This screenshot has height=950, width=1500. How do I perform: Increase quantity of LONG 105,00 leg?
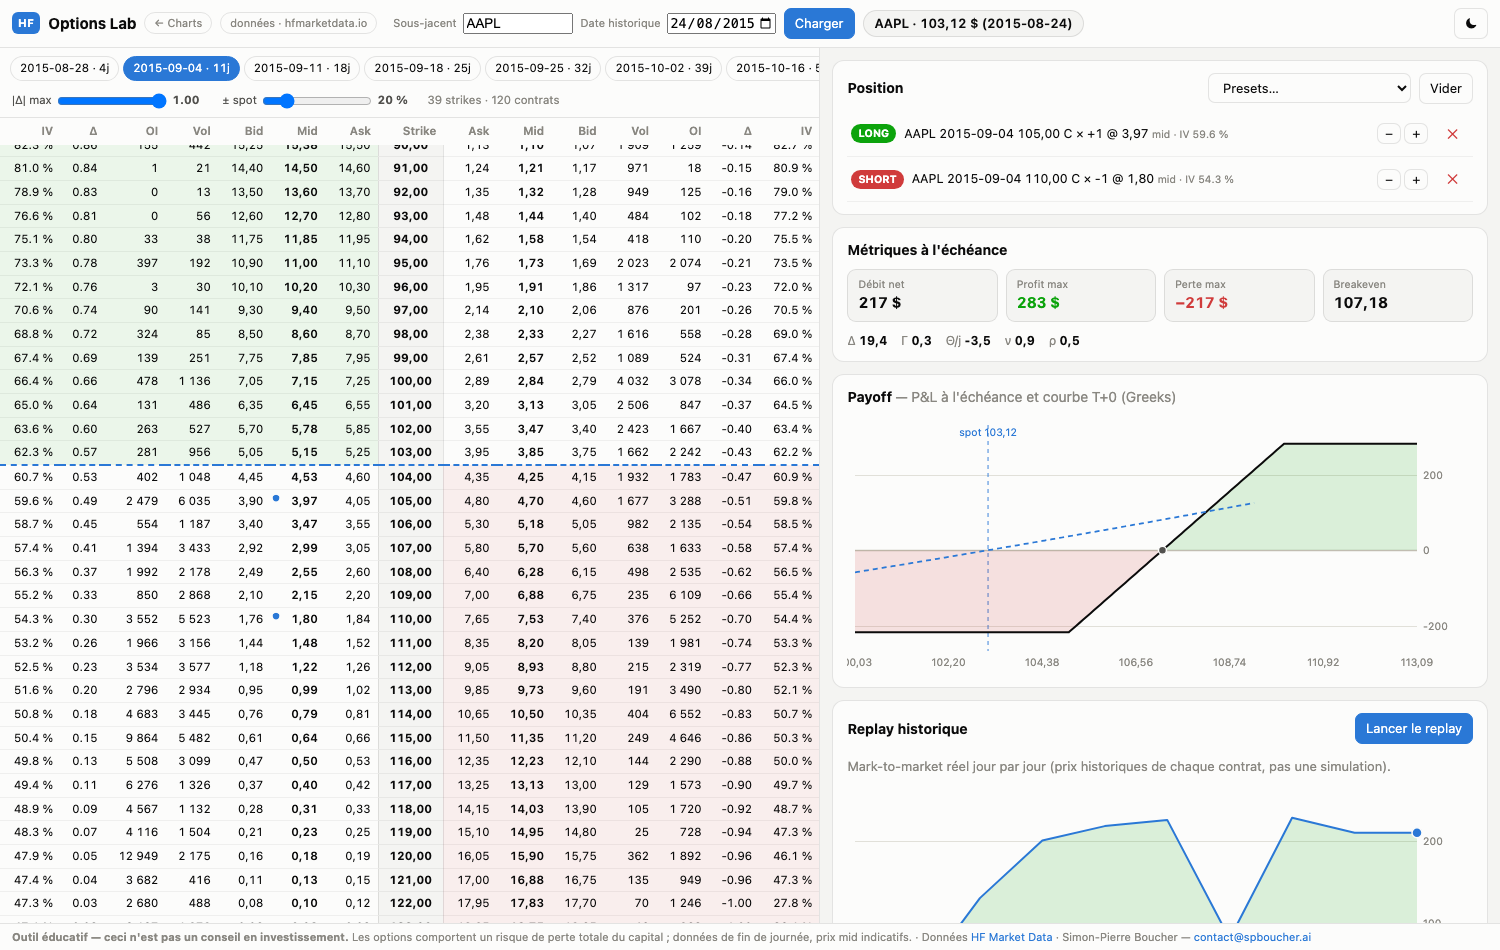point(1416,134)
